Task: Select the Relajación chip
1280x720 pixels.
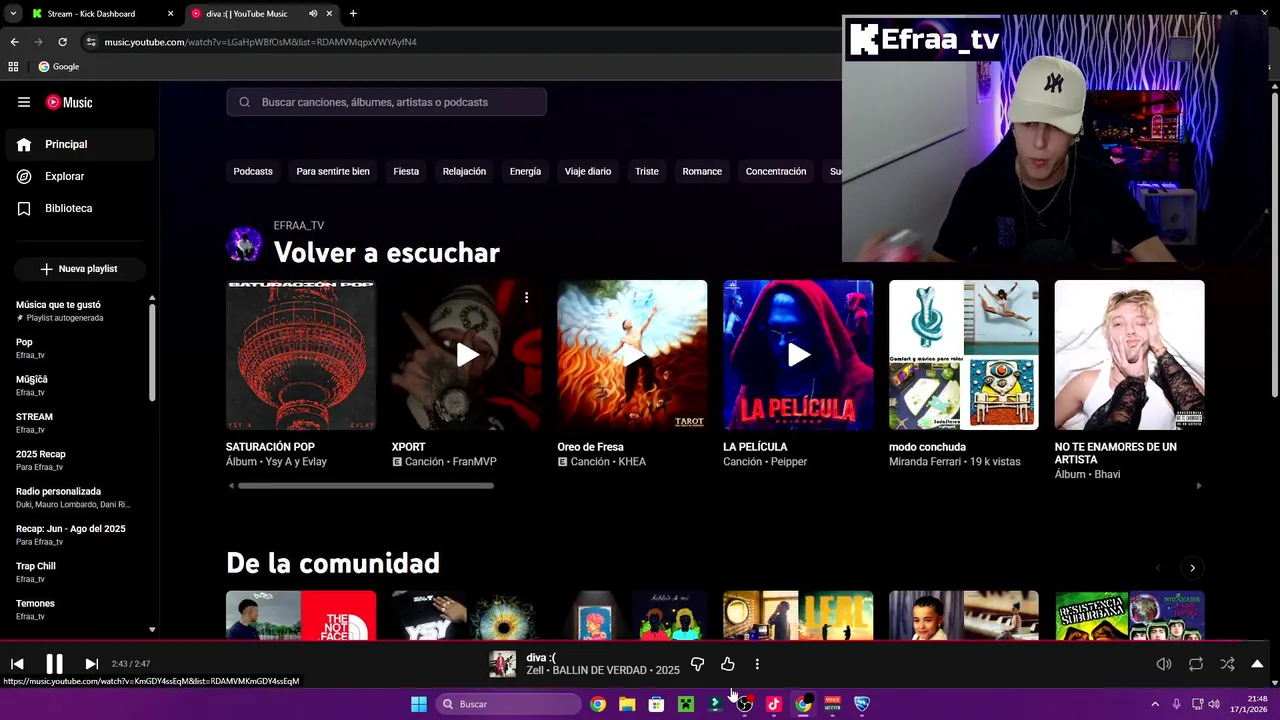Action: (464, 171)
